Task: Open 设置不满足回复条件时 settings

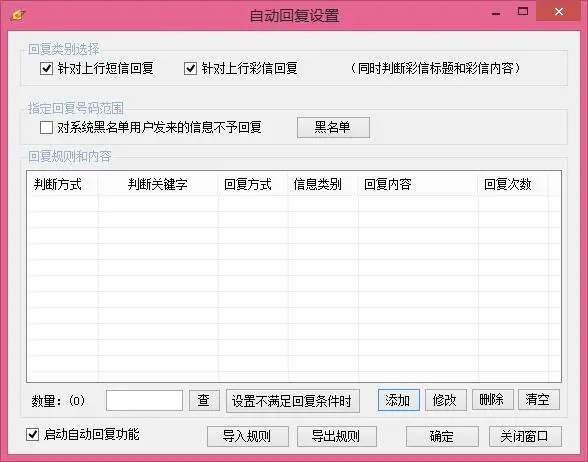Action: 292,401
